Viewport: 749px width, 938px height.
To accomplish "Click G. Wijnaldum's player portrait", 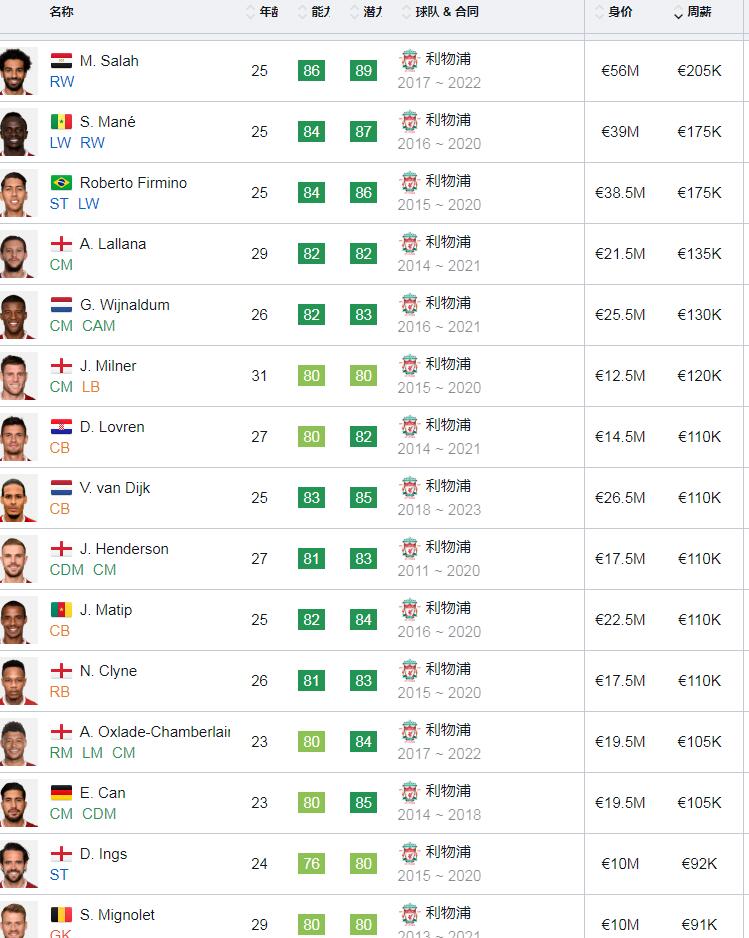I will pyautogui.click(x=18, y=315).
